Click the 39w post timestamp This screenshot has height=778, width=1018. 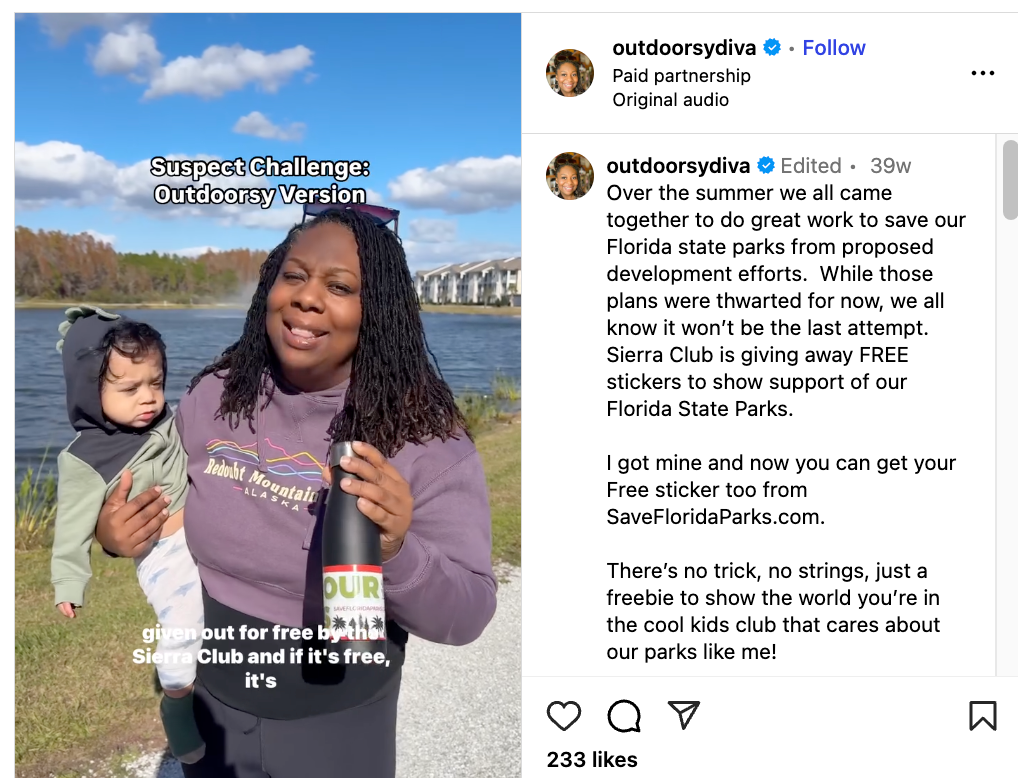click(x=890, y=166)
